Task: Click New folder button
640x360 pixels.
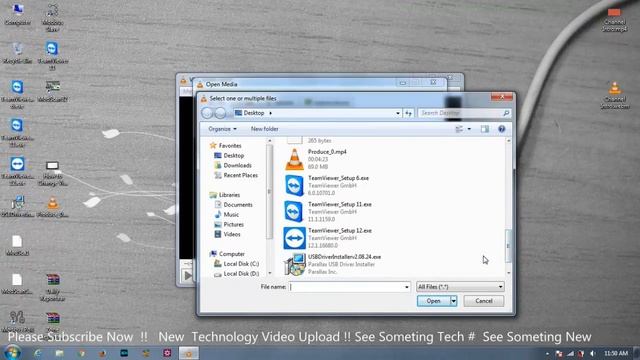Action: click(264, 129)
